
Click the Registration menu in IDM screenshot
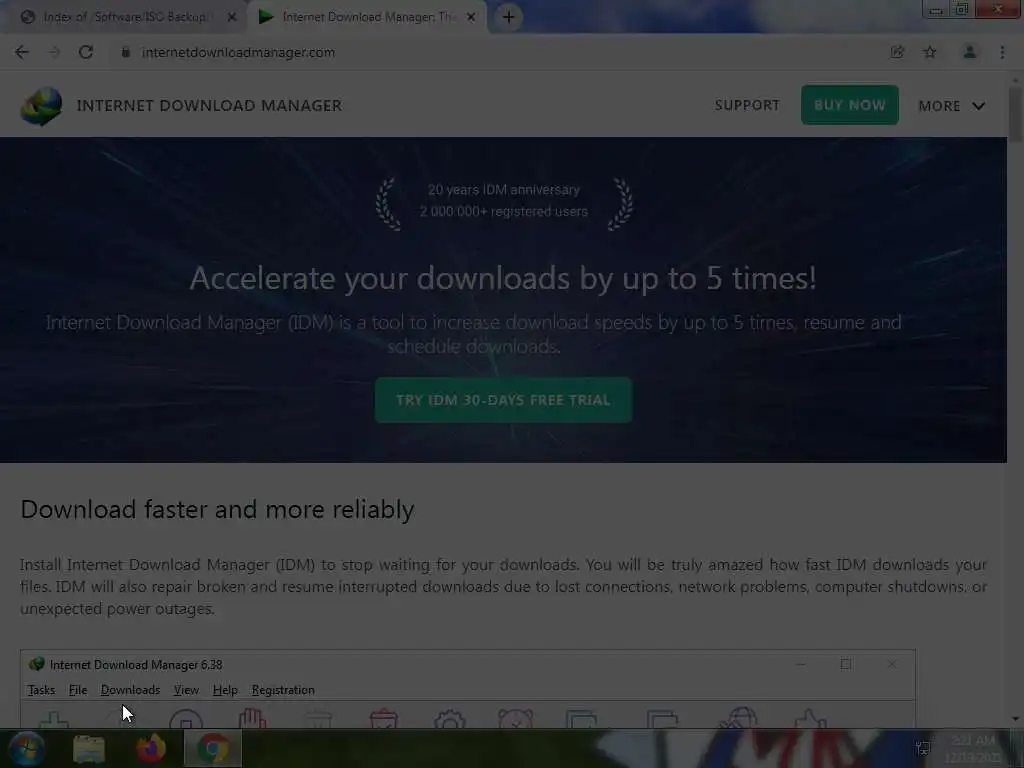point(283,690)
